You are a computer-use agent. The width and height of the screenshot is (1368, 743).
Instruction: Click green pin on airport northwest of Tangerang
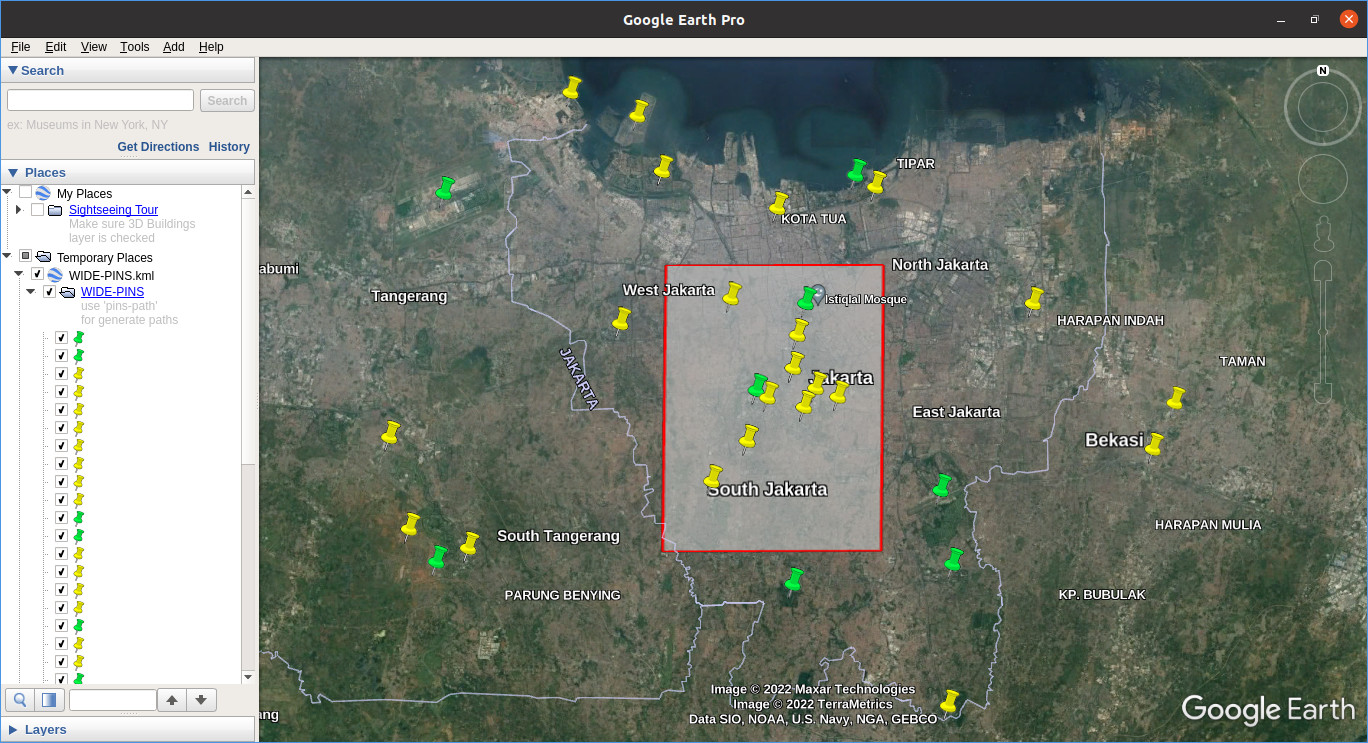445,188
